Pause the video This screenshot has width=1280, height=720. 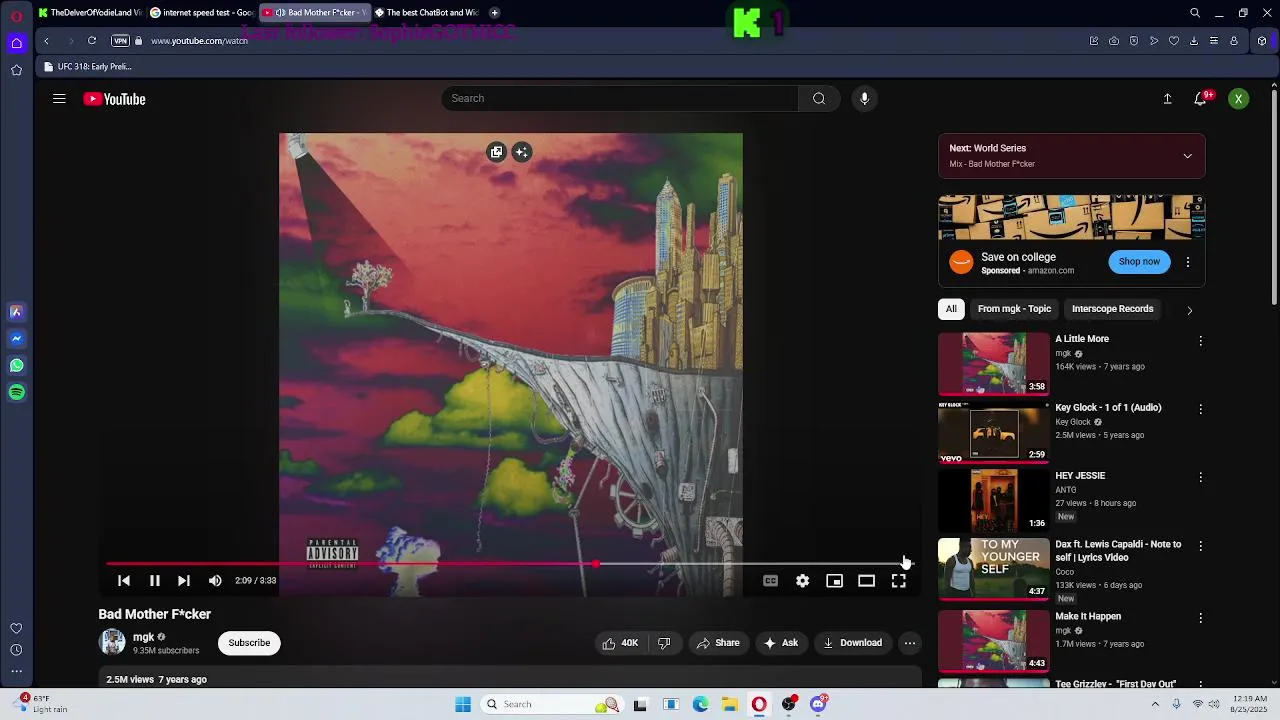click(155, 581)
